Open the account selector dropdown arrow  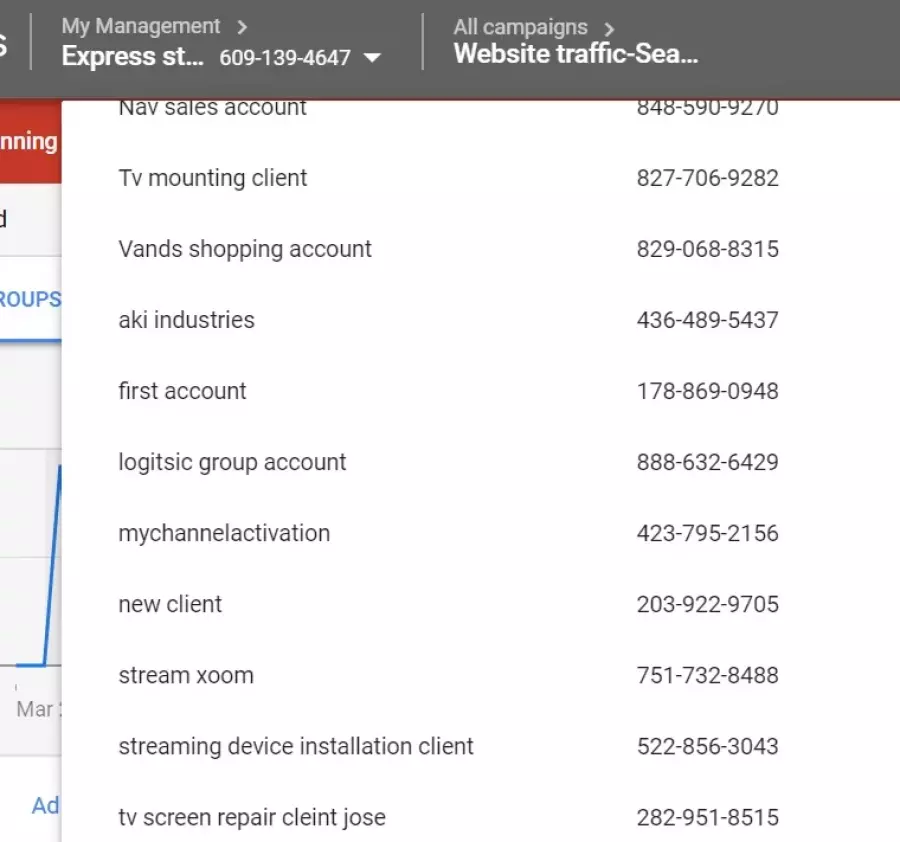[372, 58]
